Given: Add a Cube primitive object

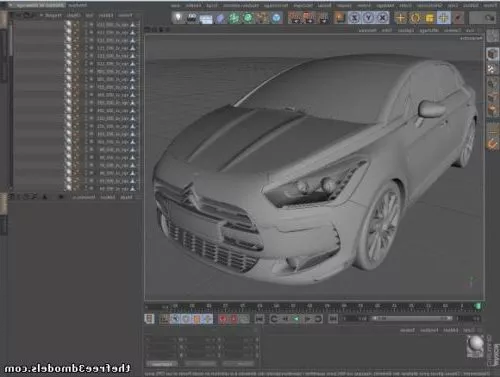Looking at the screenshot, I should 276,18.
